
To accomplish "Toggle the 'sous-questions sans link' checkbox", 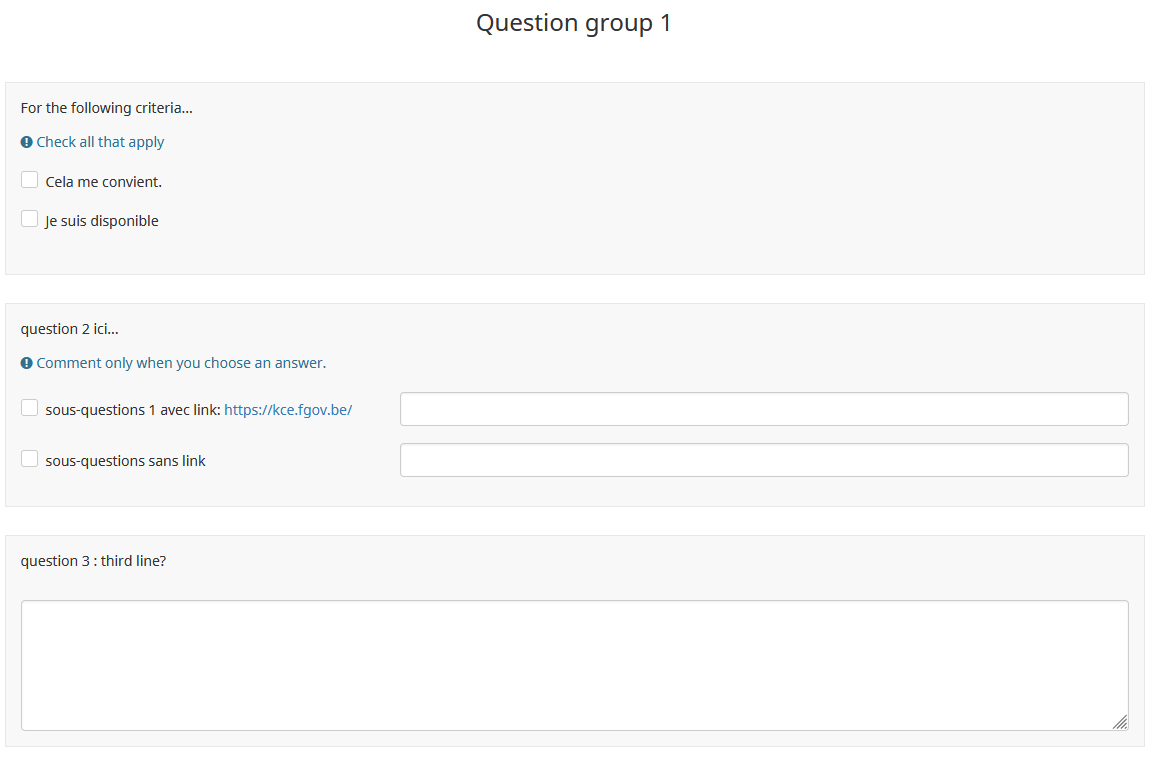I will 30,459.
